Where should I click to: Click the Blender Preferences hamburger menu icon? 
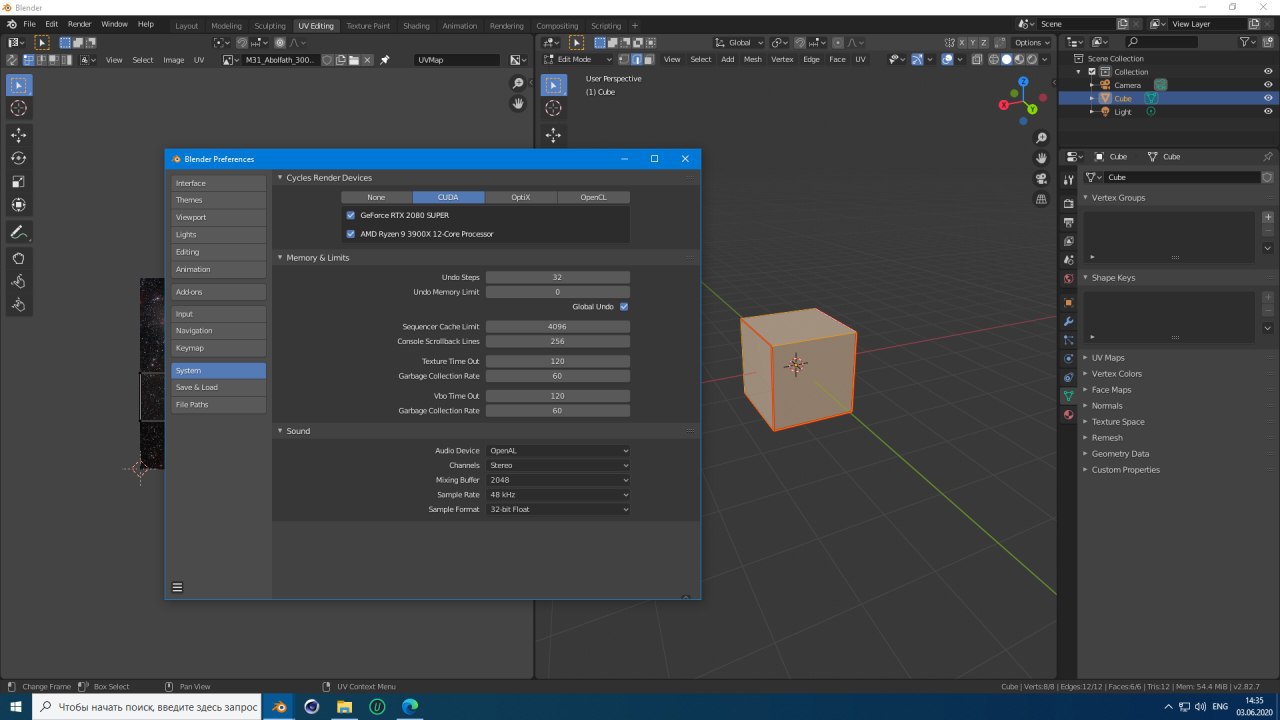pyautogui.click(x=177, y=588)
